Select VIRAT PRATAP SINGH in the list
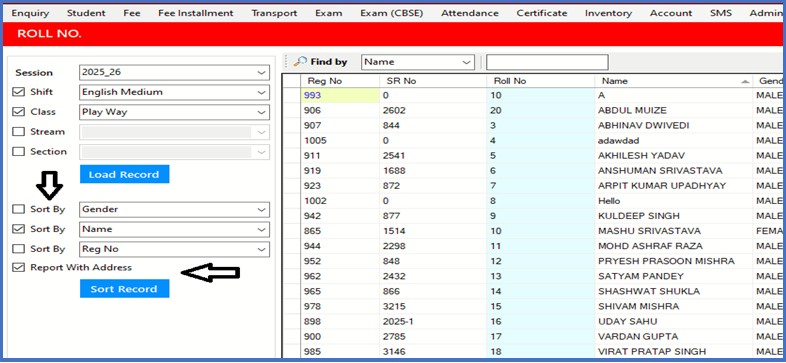The height and width of the screenshot is (363, 786). [x=674, y=351]
